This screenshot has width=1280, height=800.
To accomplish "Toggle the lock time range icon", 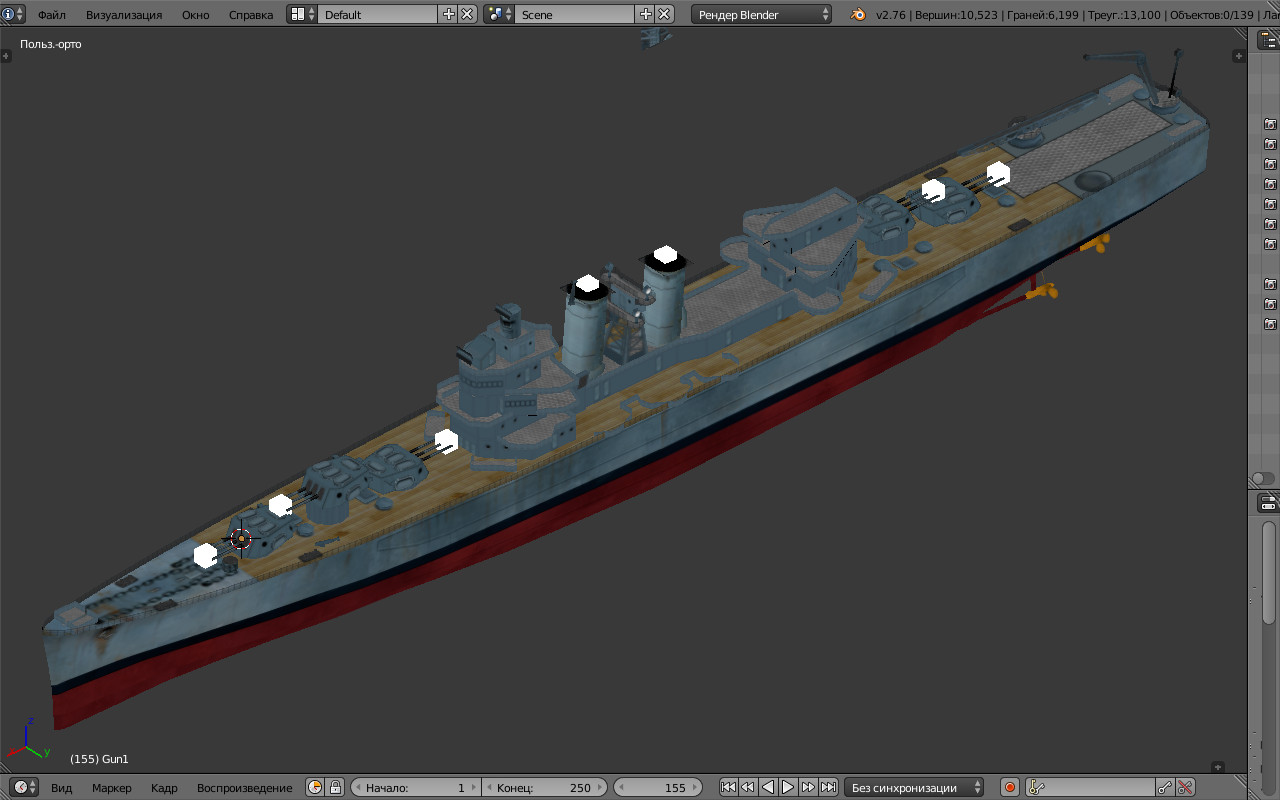I will point(335,787).
